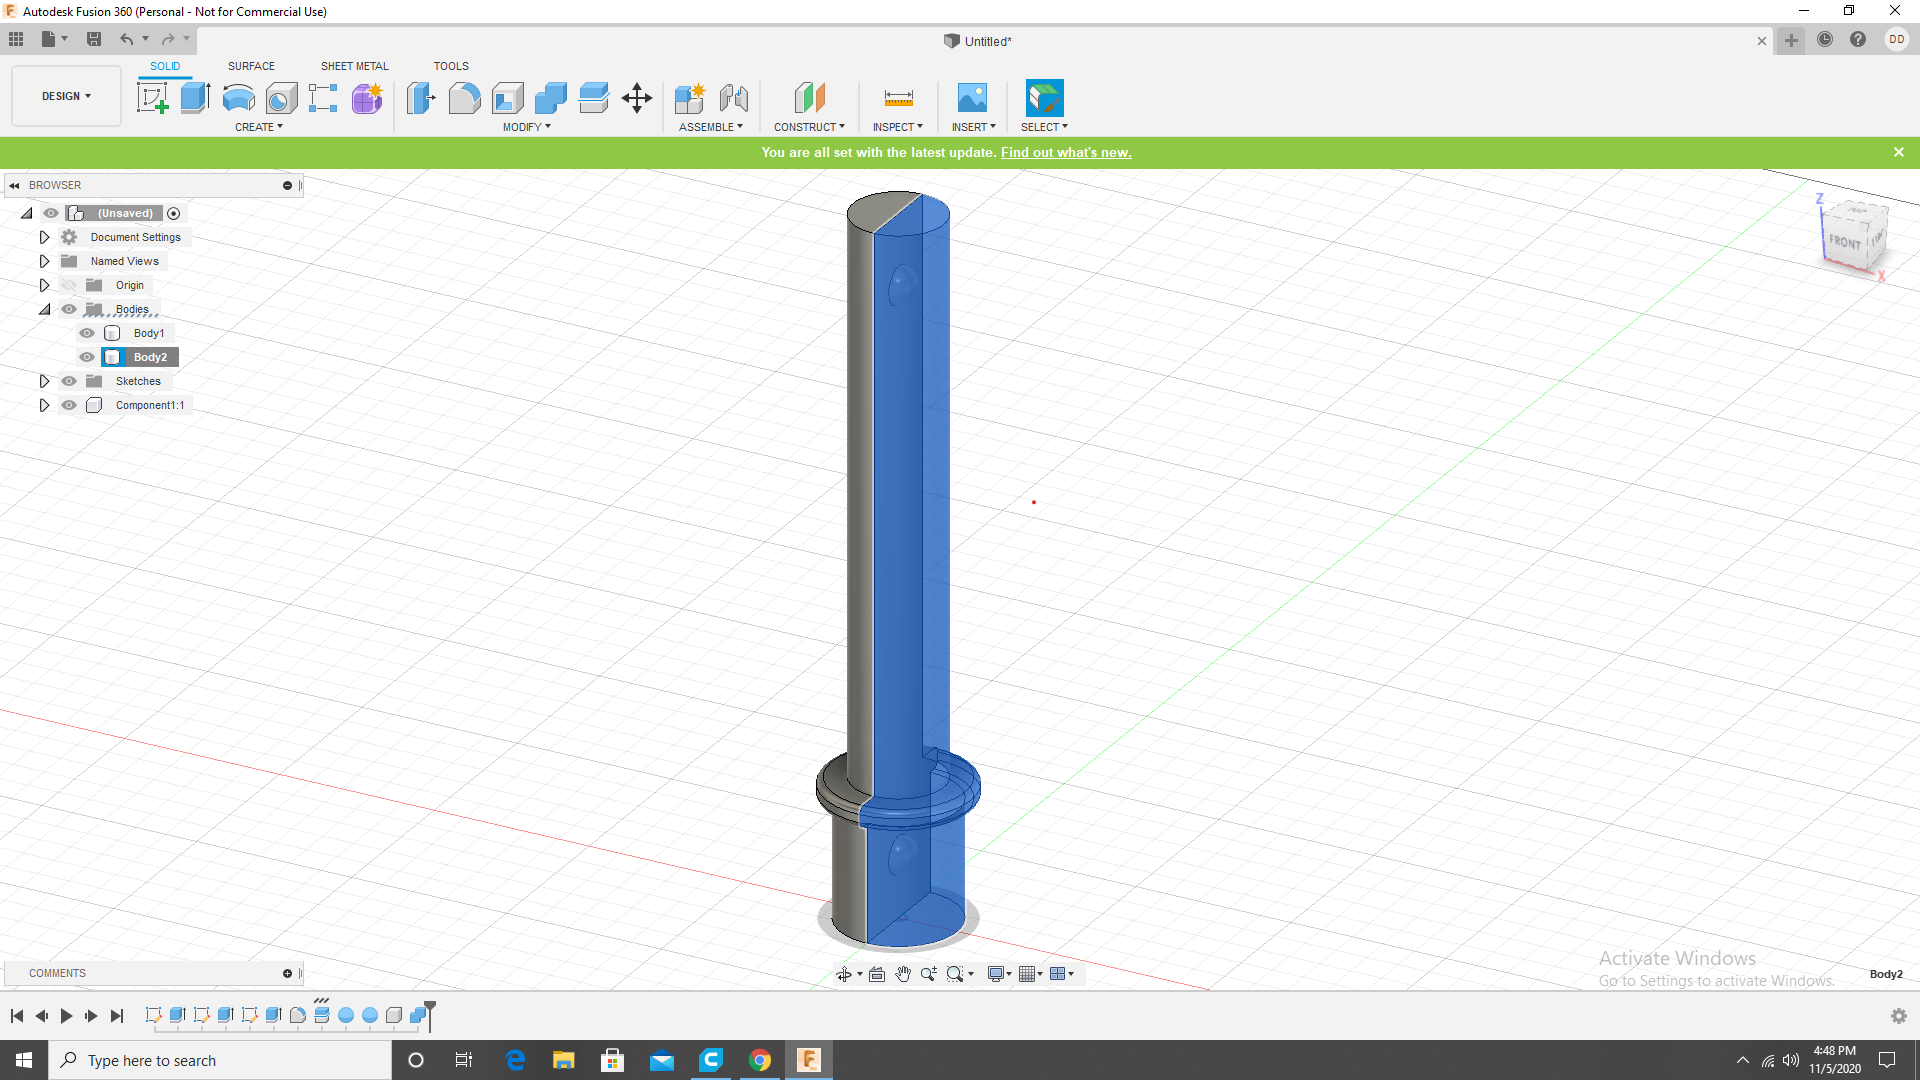Open the DESIGN workspace dropdown
1920x1080 pixels.
pyautogui.click(x=66, y=96)
